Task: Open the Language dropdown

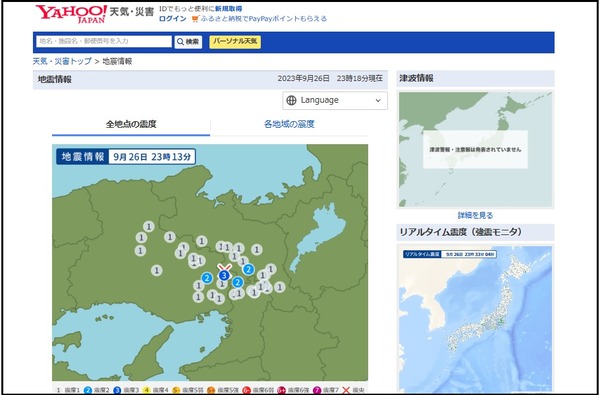Action: [x=335, y=100]
